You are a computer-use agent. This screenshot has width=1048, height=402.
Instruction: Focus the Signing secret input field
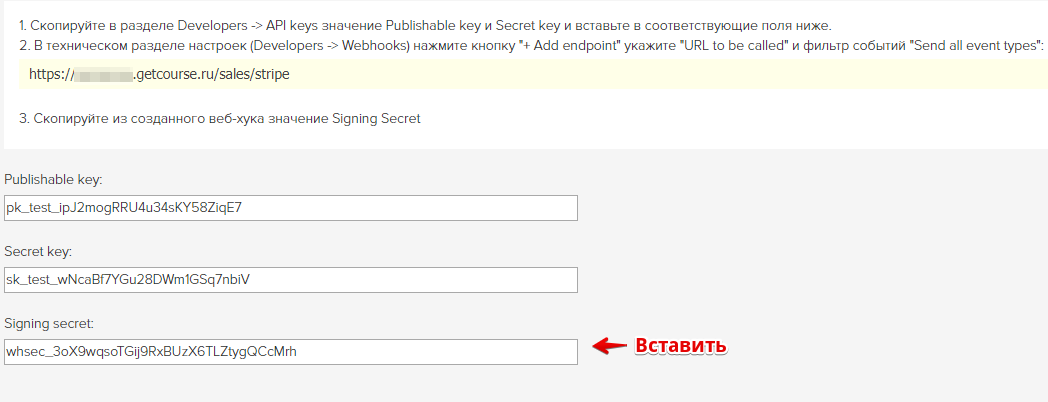click(x=291, y=352)
